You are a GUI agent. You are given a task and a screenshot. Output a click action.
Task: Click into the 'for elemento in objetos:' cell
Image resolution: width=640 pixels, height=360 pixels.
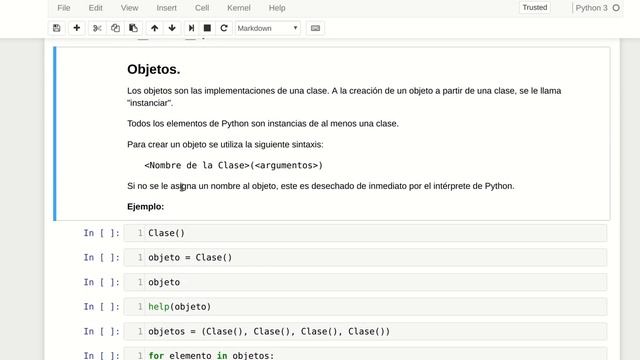click(x=365, y=354)
